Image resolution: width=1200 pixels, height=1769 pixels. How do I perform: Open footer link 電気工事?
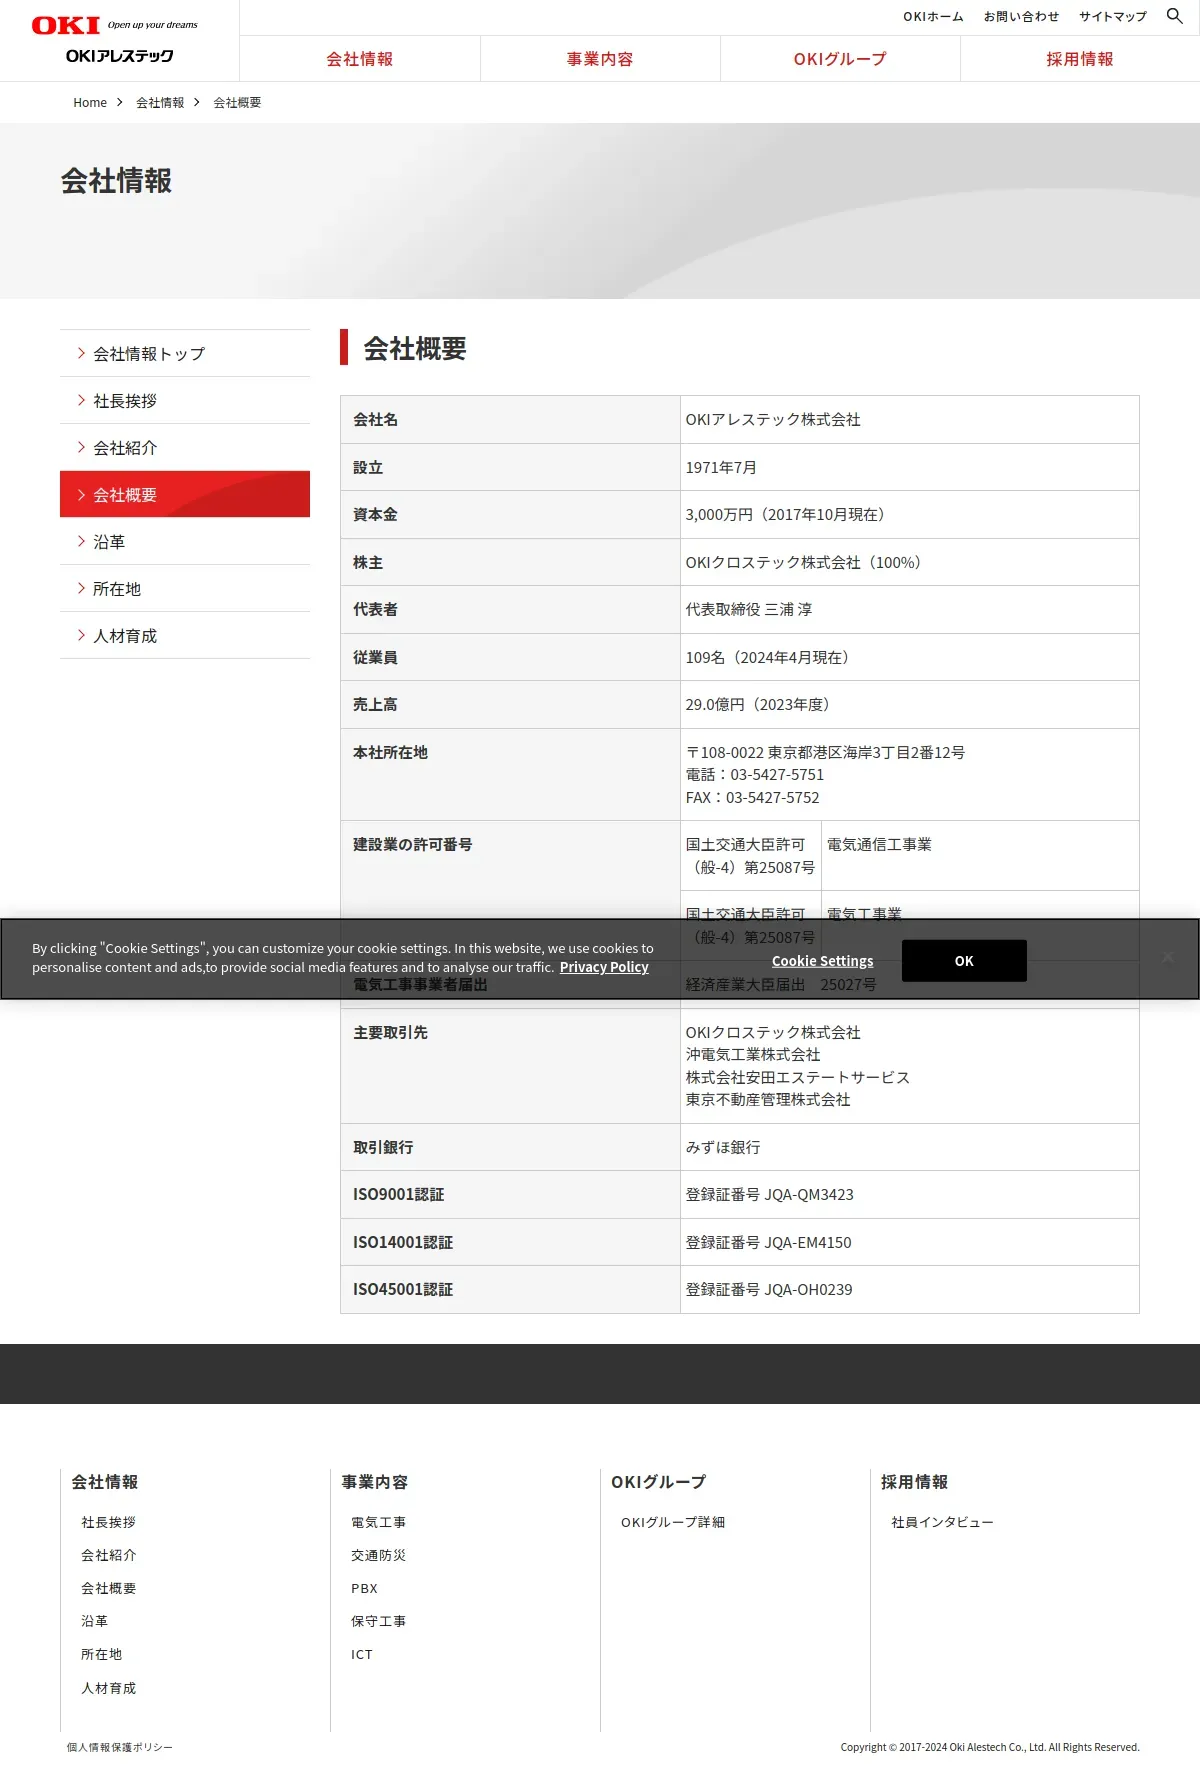point(378,1522)
